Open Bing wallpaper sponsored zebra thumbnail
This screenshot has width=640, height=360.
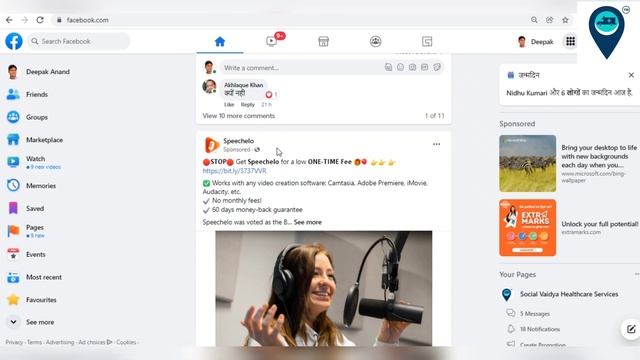(527, 163)
